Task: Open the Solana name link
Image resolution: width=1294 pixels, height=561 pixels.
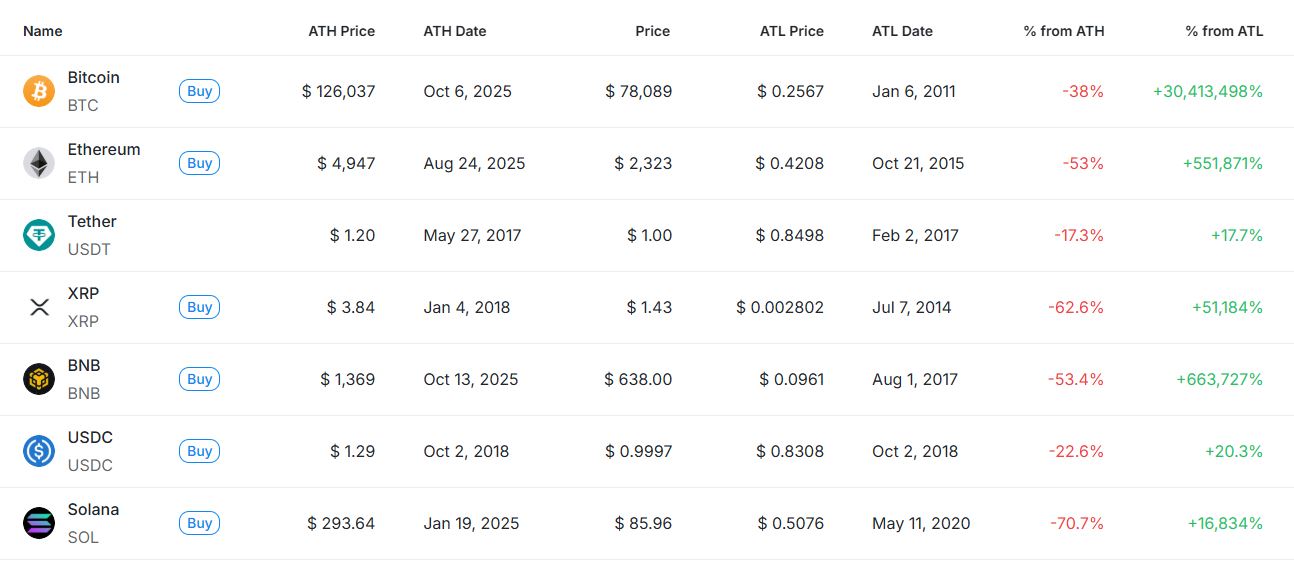Action: [93, 509]
